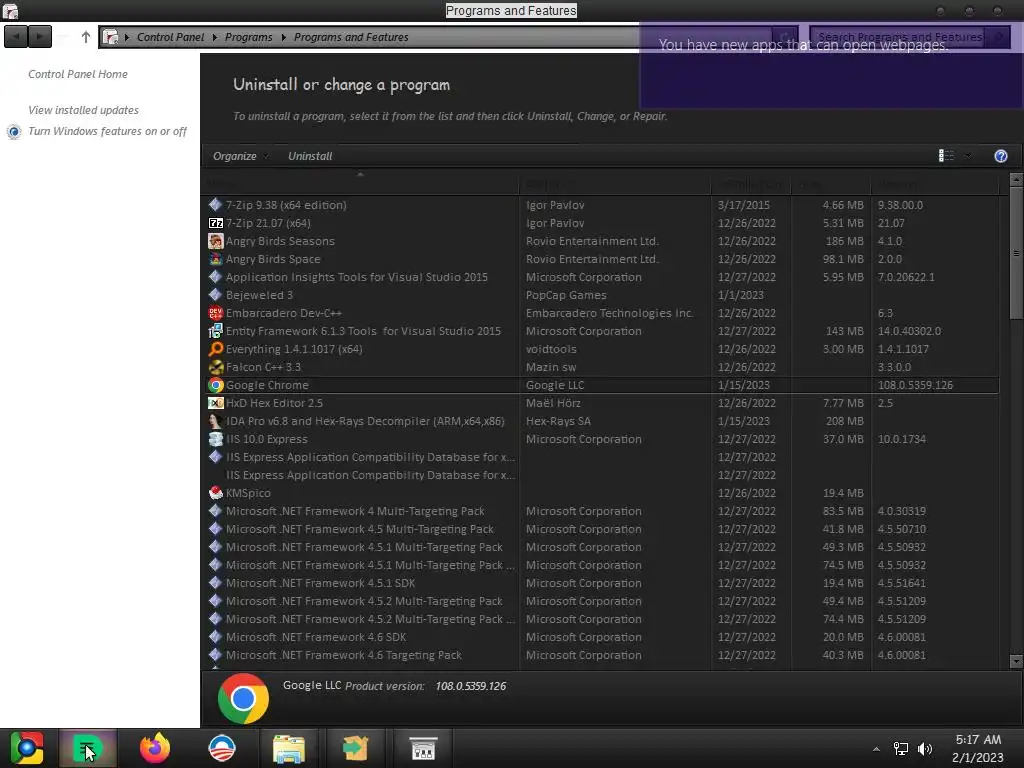The width and height of the screenshot is (1024, 768).
Task: Click the Bejeweled 3 installer icon
Action: pyautogui.click(x=216, y=295)
